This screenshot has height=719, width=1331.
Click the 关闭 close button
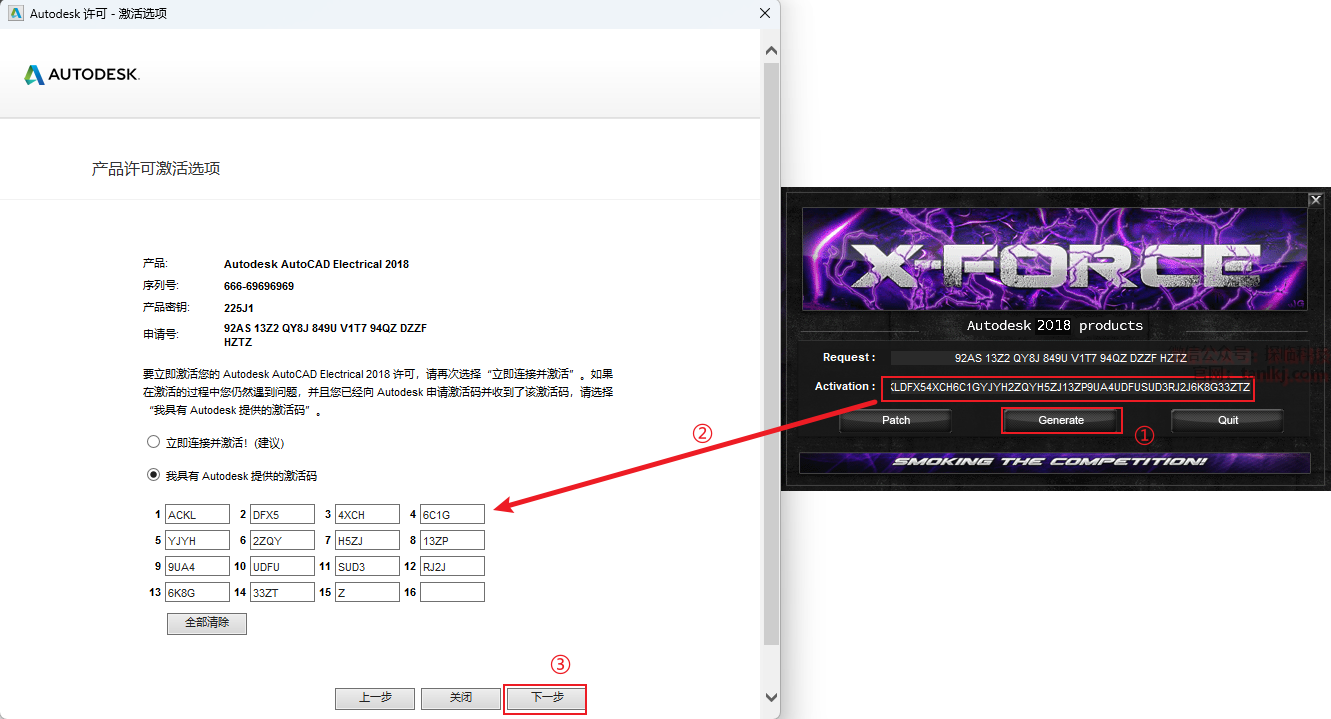coord(460,698)
